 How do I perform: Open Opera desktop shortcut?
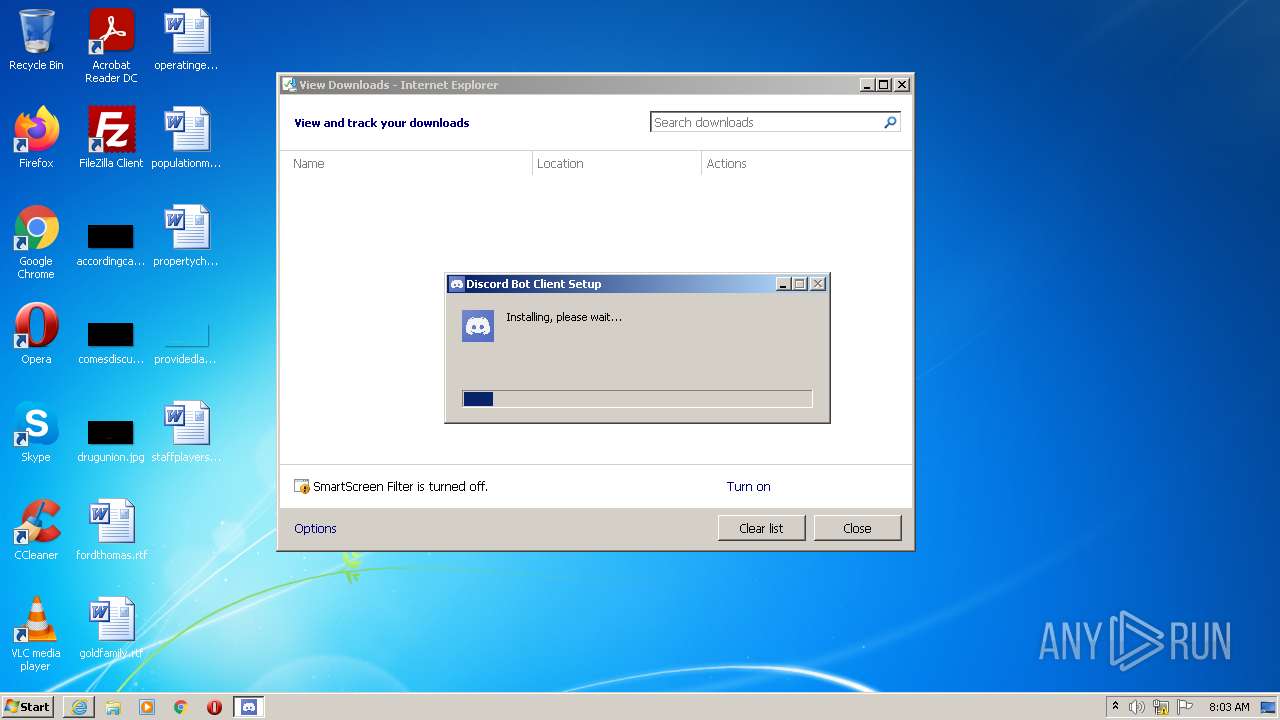(36, 334)
